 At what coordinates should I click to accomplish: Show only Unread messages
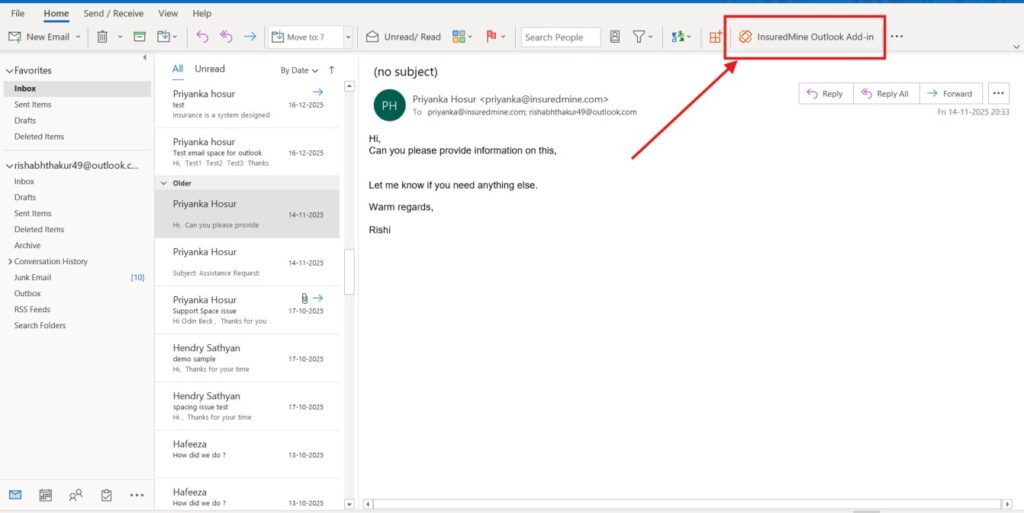[209, 69]
